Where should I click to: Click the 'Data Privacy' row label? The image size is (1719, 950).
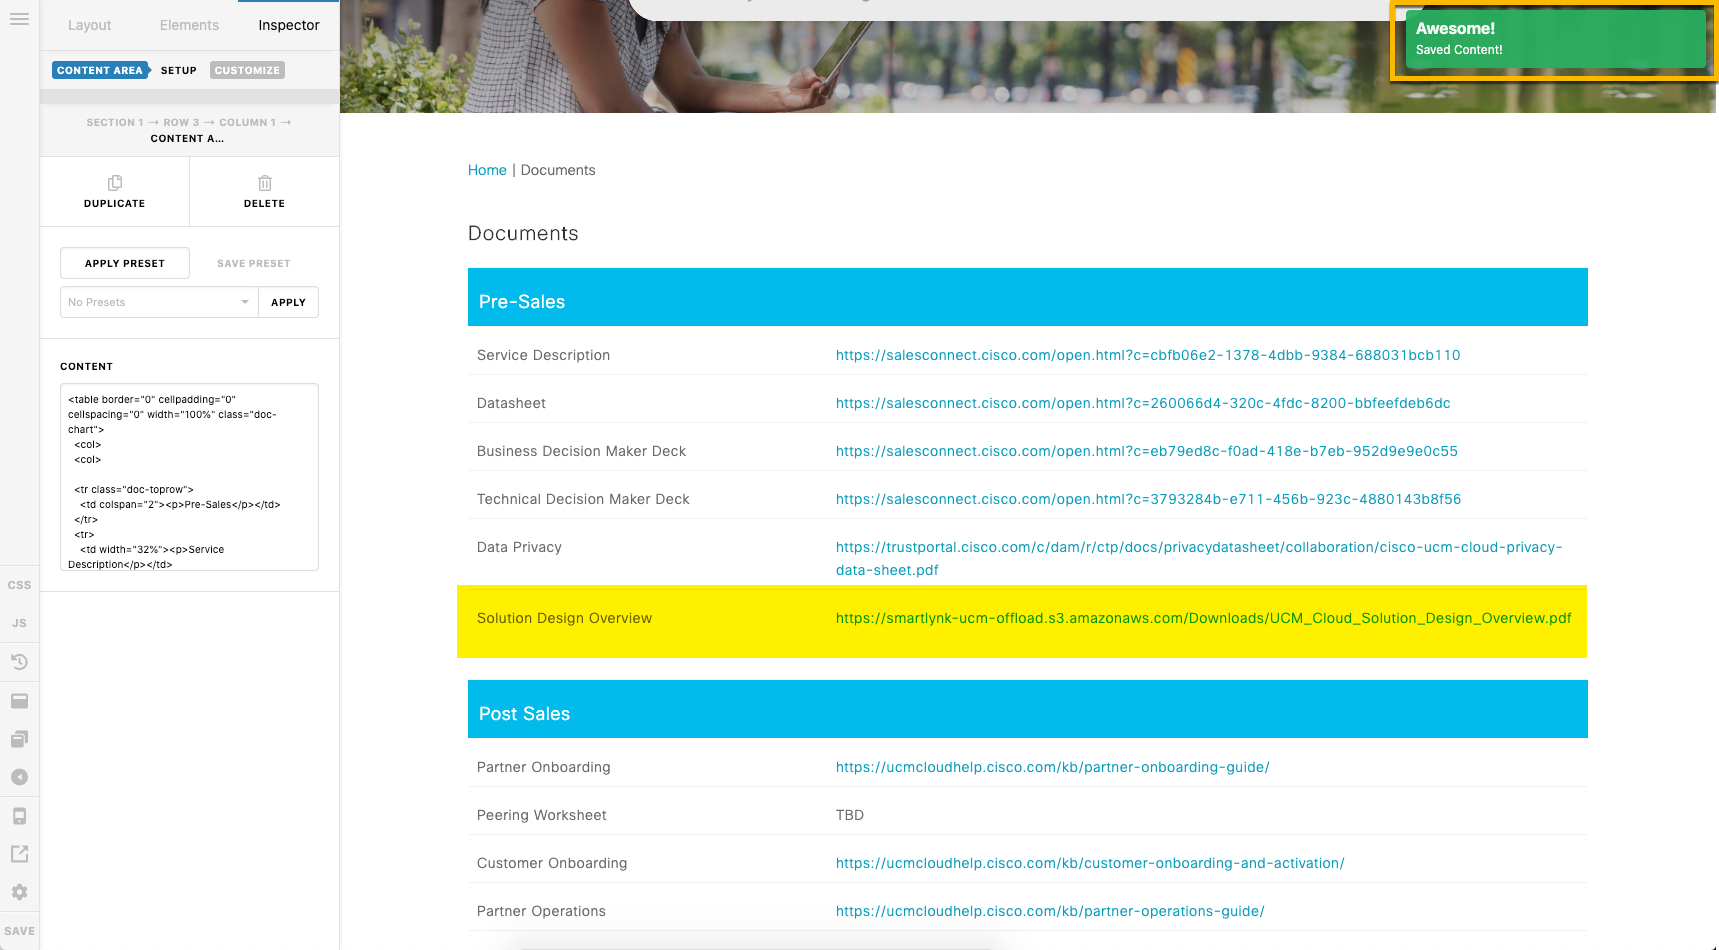pyautogui.click(x=519, y=547)
